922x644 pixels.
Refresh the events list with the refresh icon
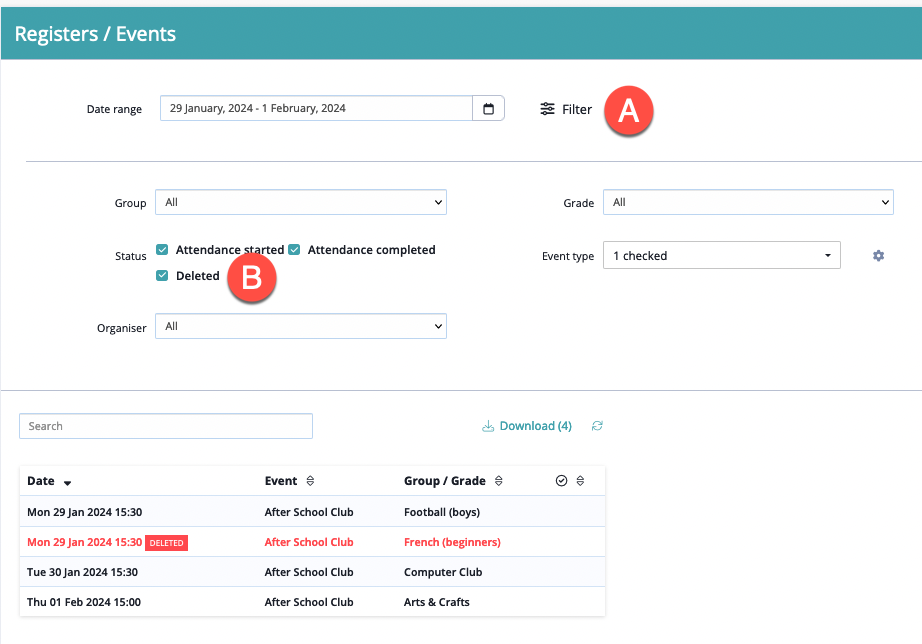[x=597, y=426]
